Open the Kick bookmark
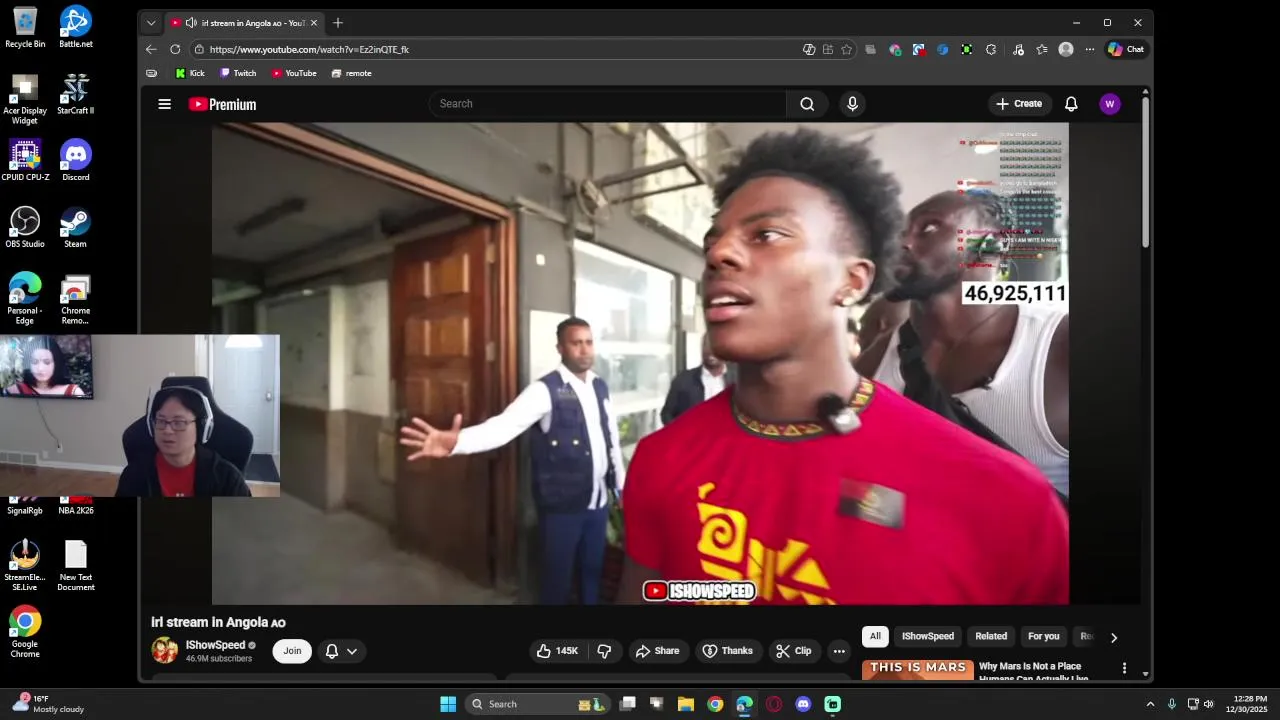This screenshot has height=720, width=1280. coord(190,73)
